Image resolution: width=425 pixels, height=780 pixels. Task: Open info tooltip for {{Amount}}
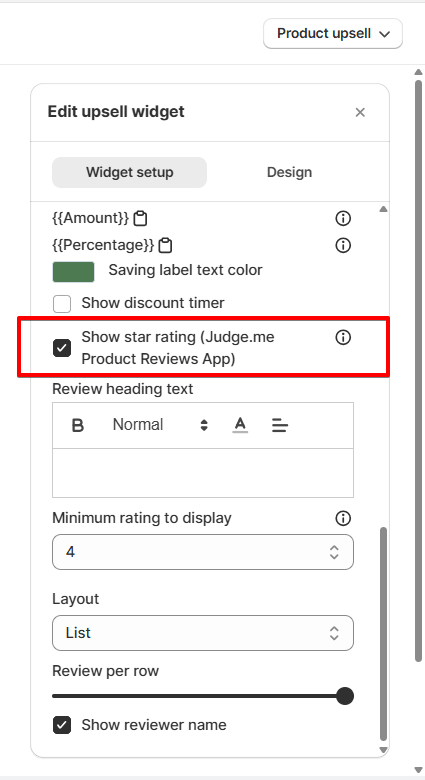pos(343,218)
